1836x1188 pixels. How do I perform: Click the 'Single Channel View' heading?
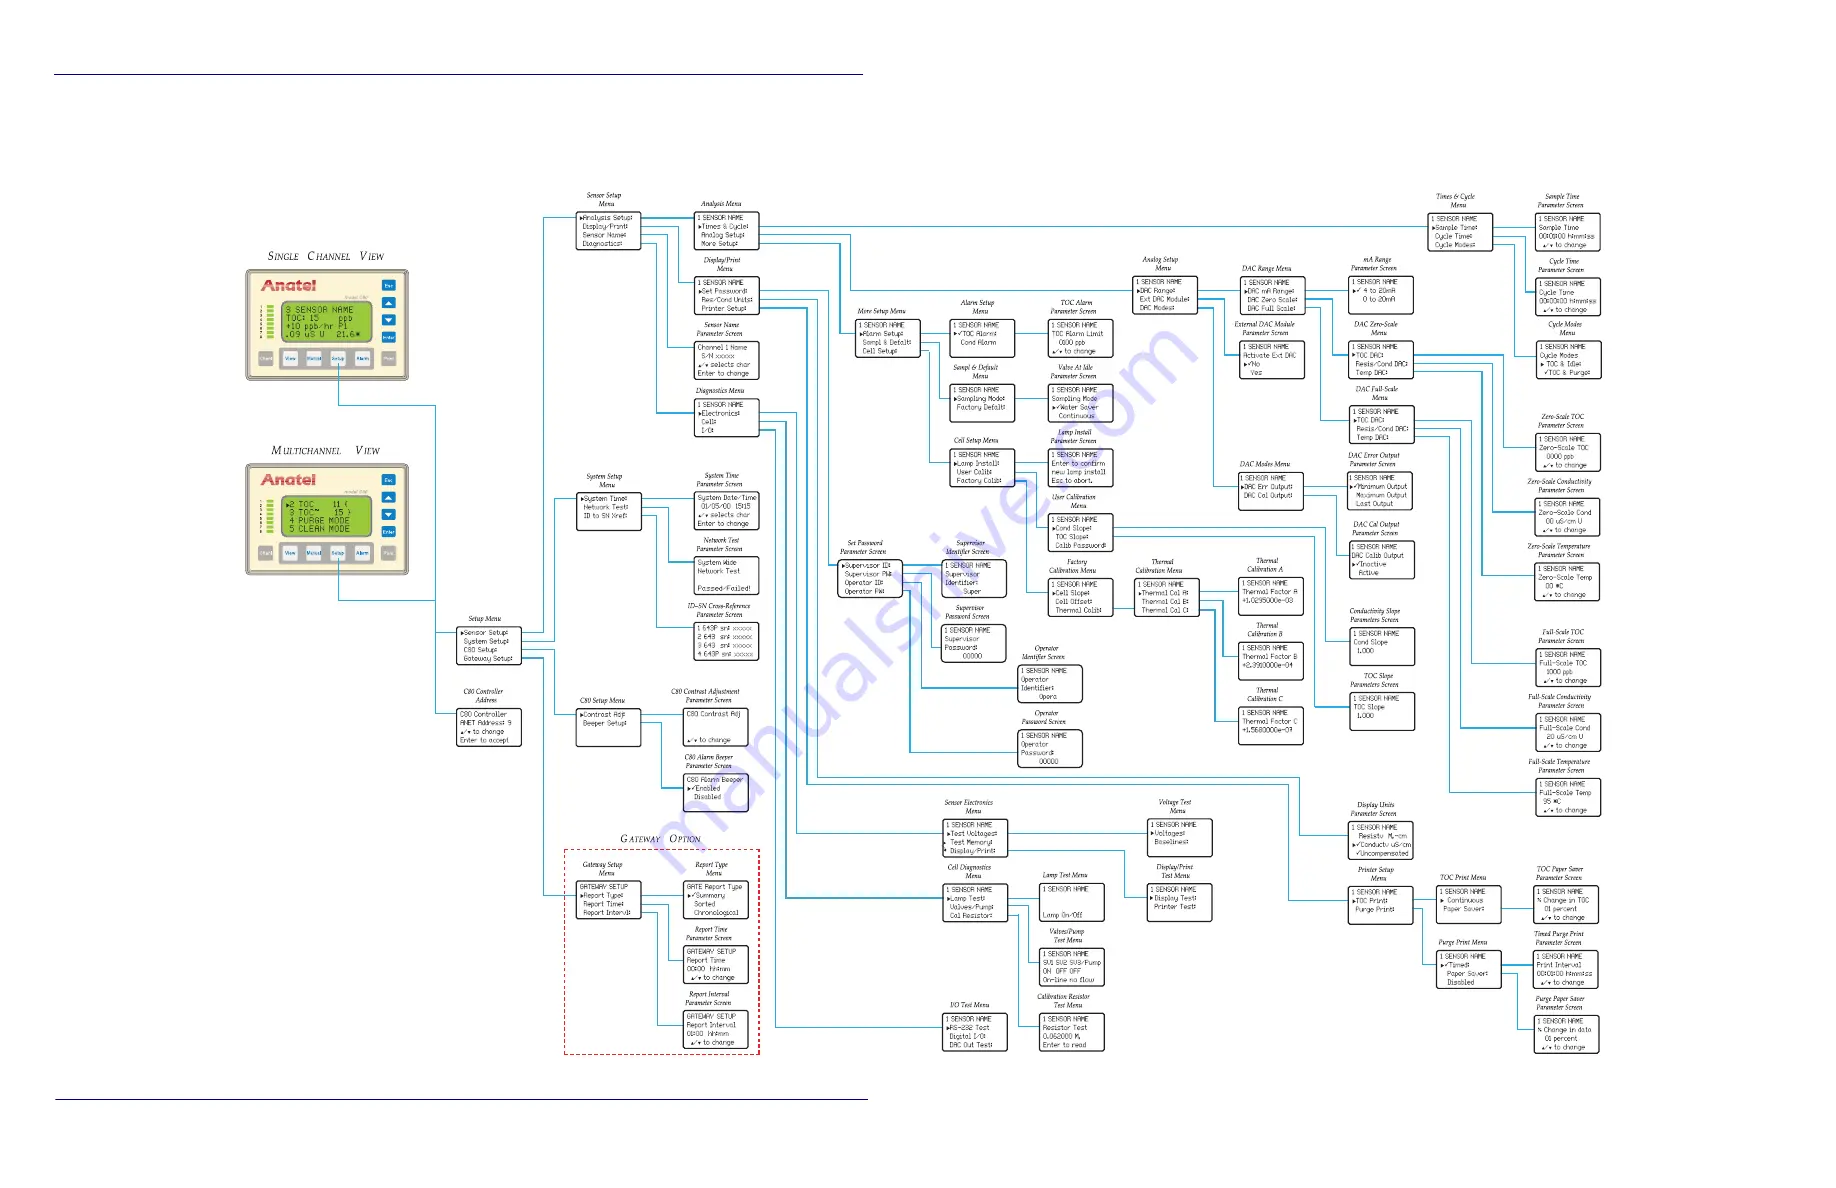[326, 256]
